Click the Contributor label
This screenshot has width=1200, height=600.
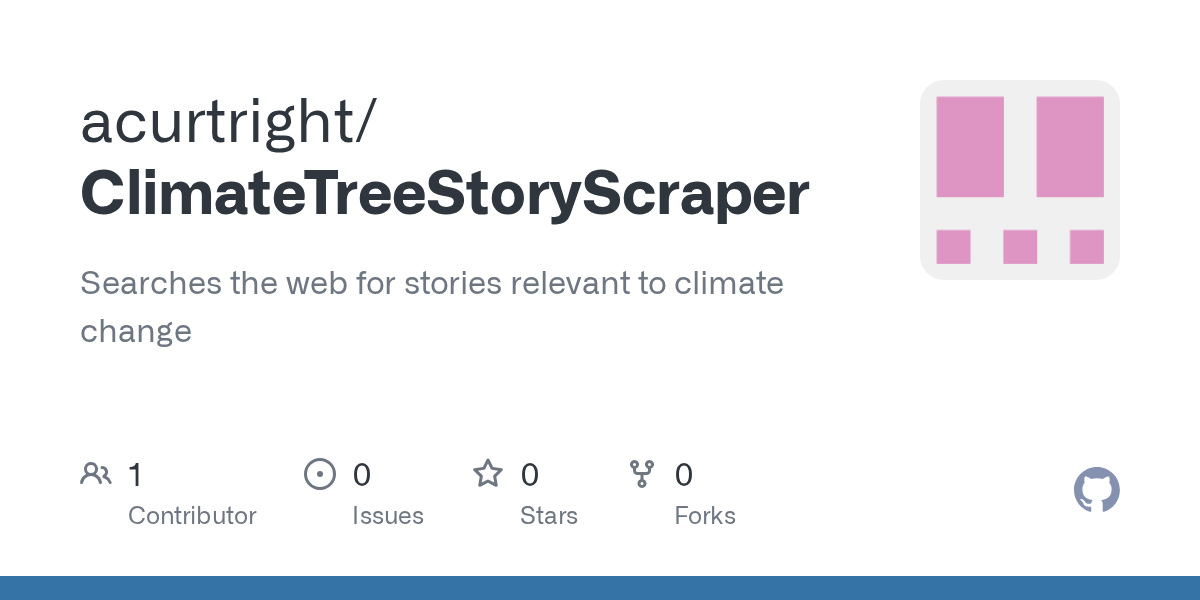click(x=192, y=516)
